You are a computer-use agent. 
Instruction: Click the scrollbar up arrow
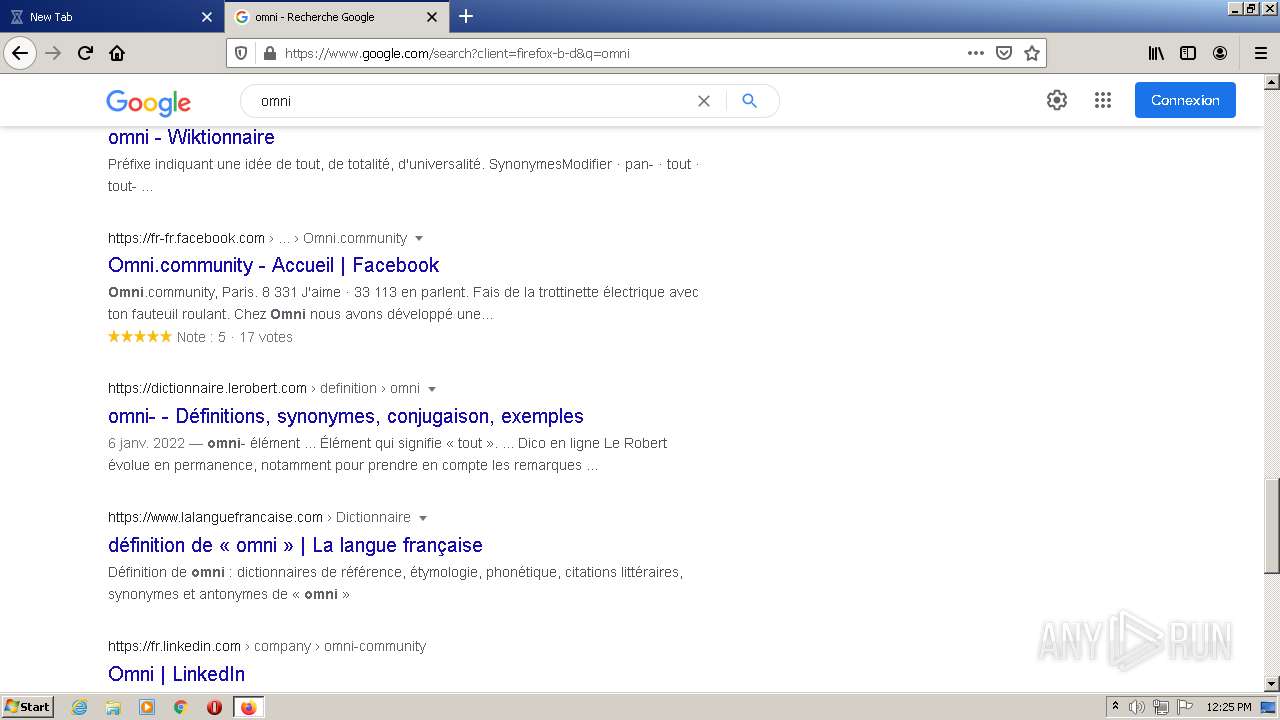click(x=1271, y=83)
